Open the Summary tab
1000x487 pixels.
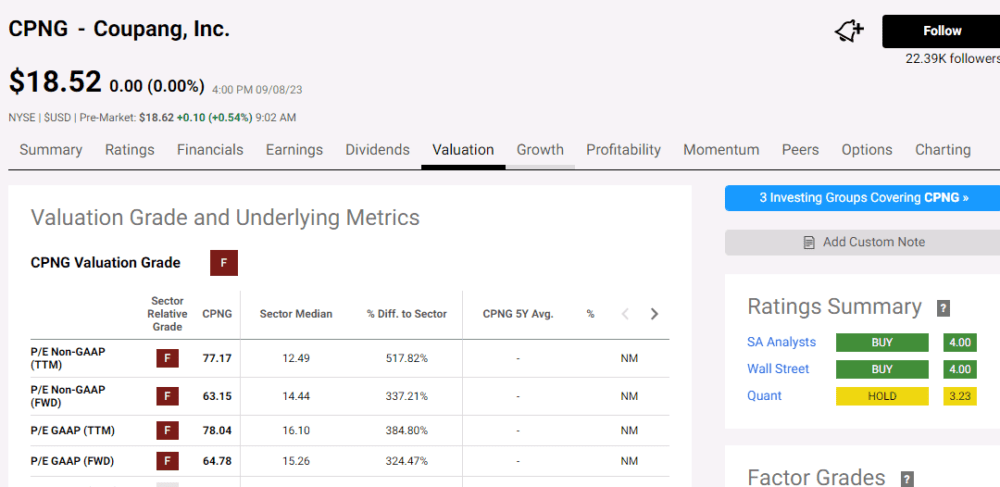[x=50, y=150]
